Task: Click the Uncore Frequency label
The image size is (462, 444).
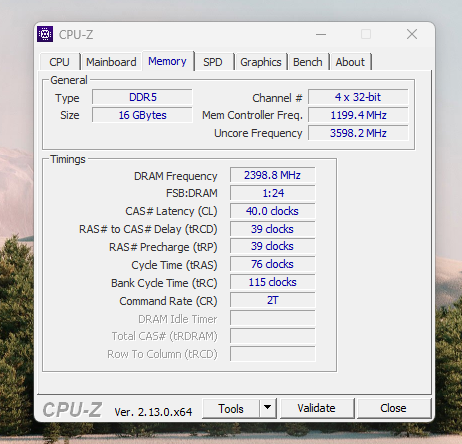Action: (258, 133)
